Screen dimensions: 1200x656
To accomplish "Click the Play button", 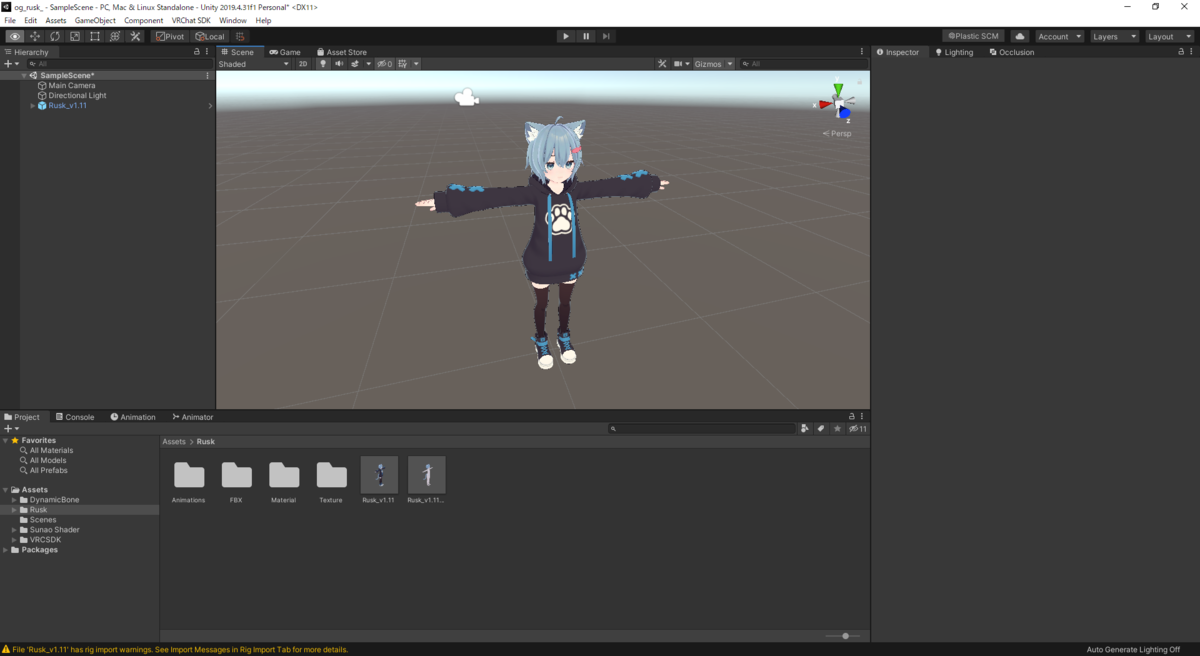I will [x=565, y=36].
